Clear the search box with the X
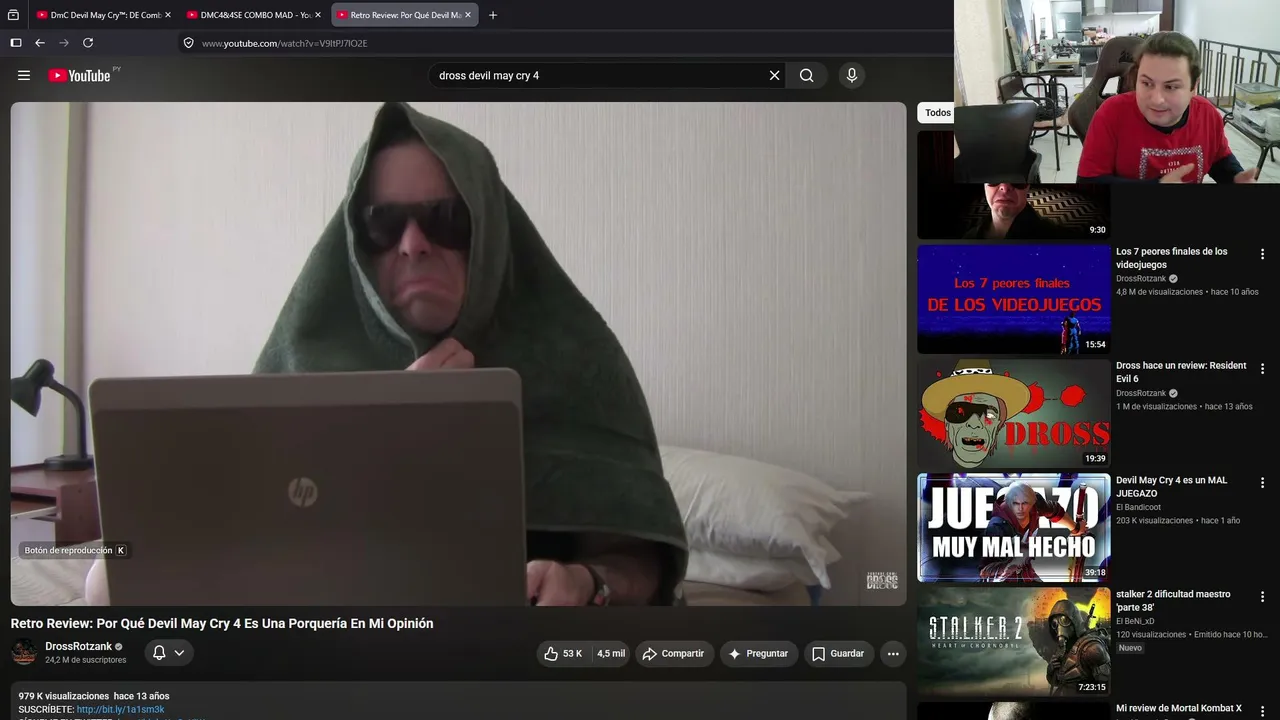This screenshot has width=1280, height=720. pyautogui.click(x=774, y=75)
